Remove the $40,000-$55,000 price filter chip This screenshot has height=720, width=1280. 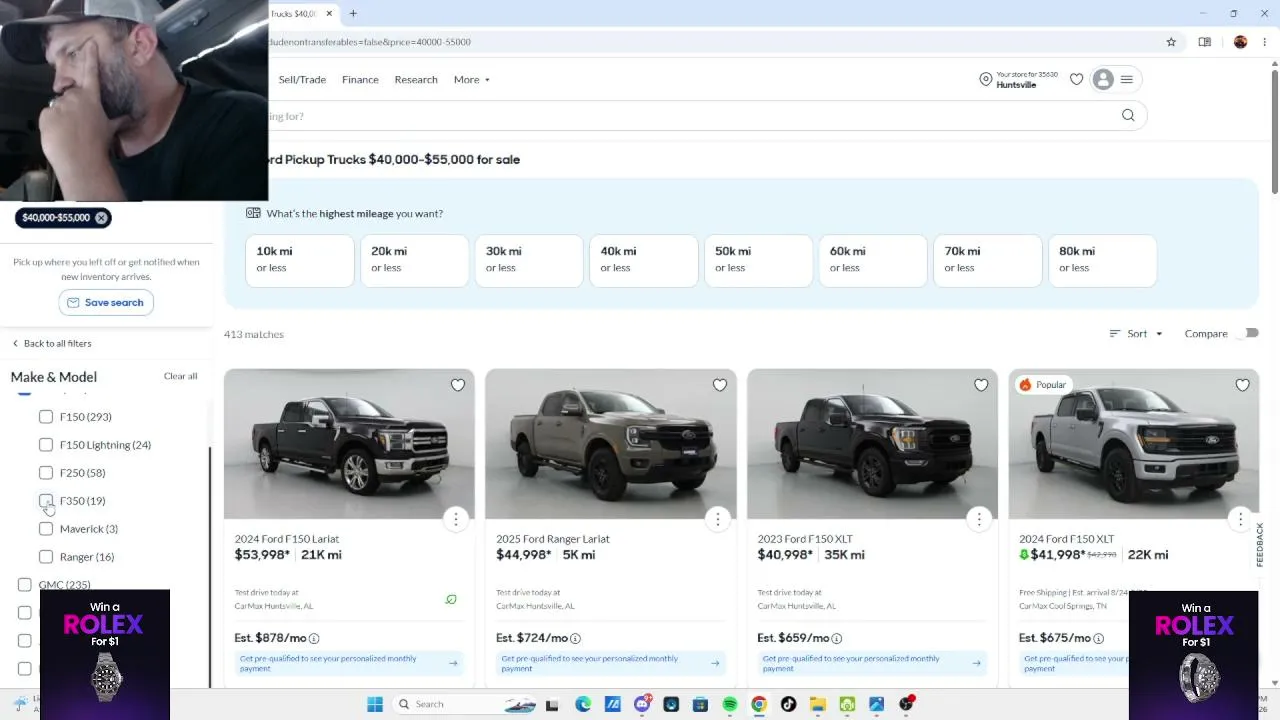(x=101, y=218)
